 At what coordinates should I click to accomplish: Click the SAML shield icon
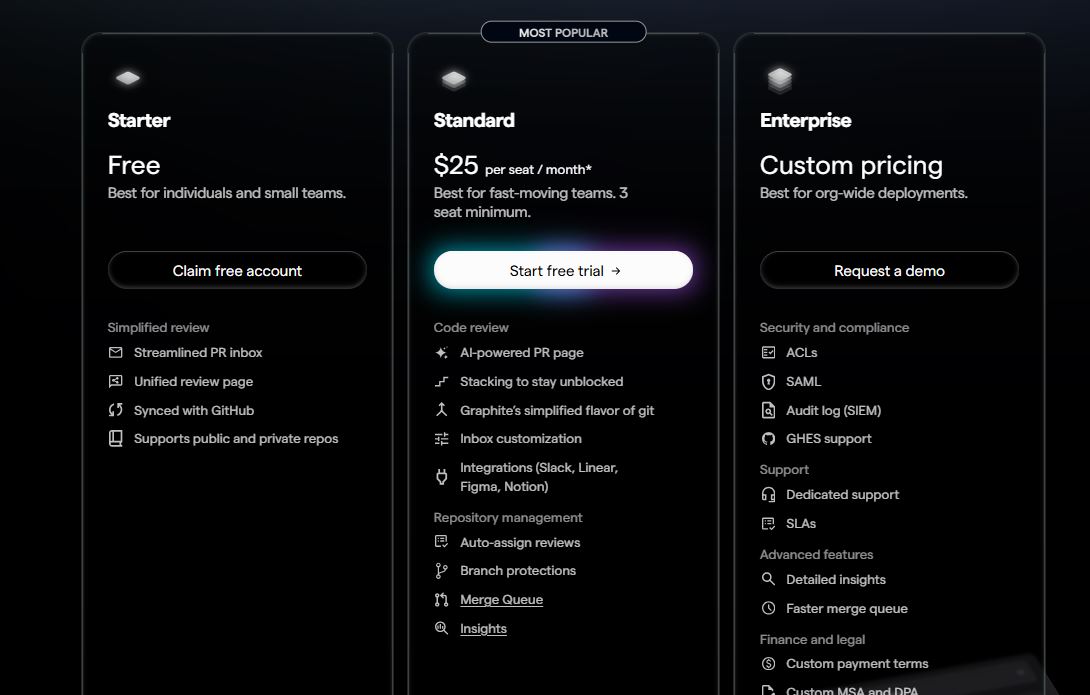click(x=768, y=382)
